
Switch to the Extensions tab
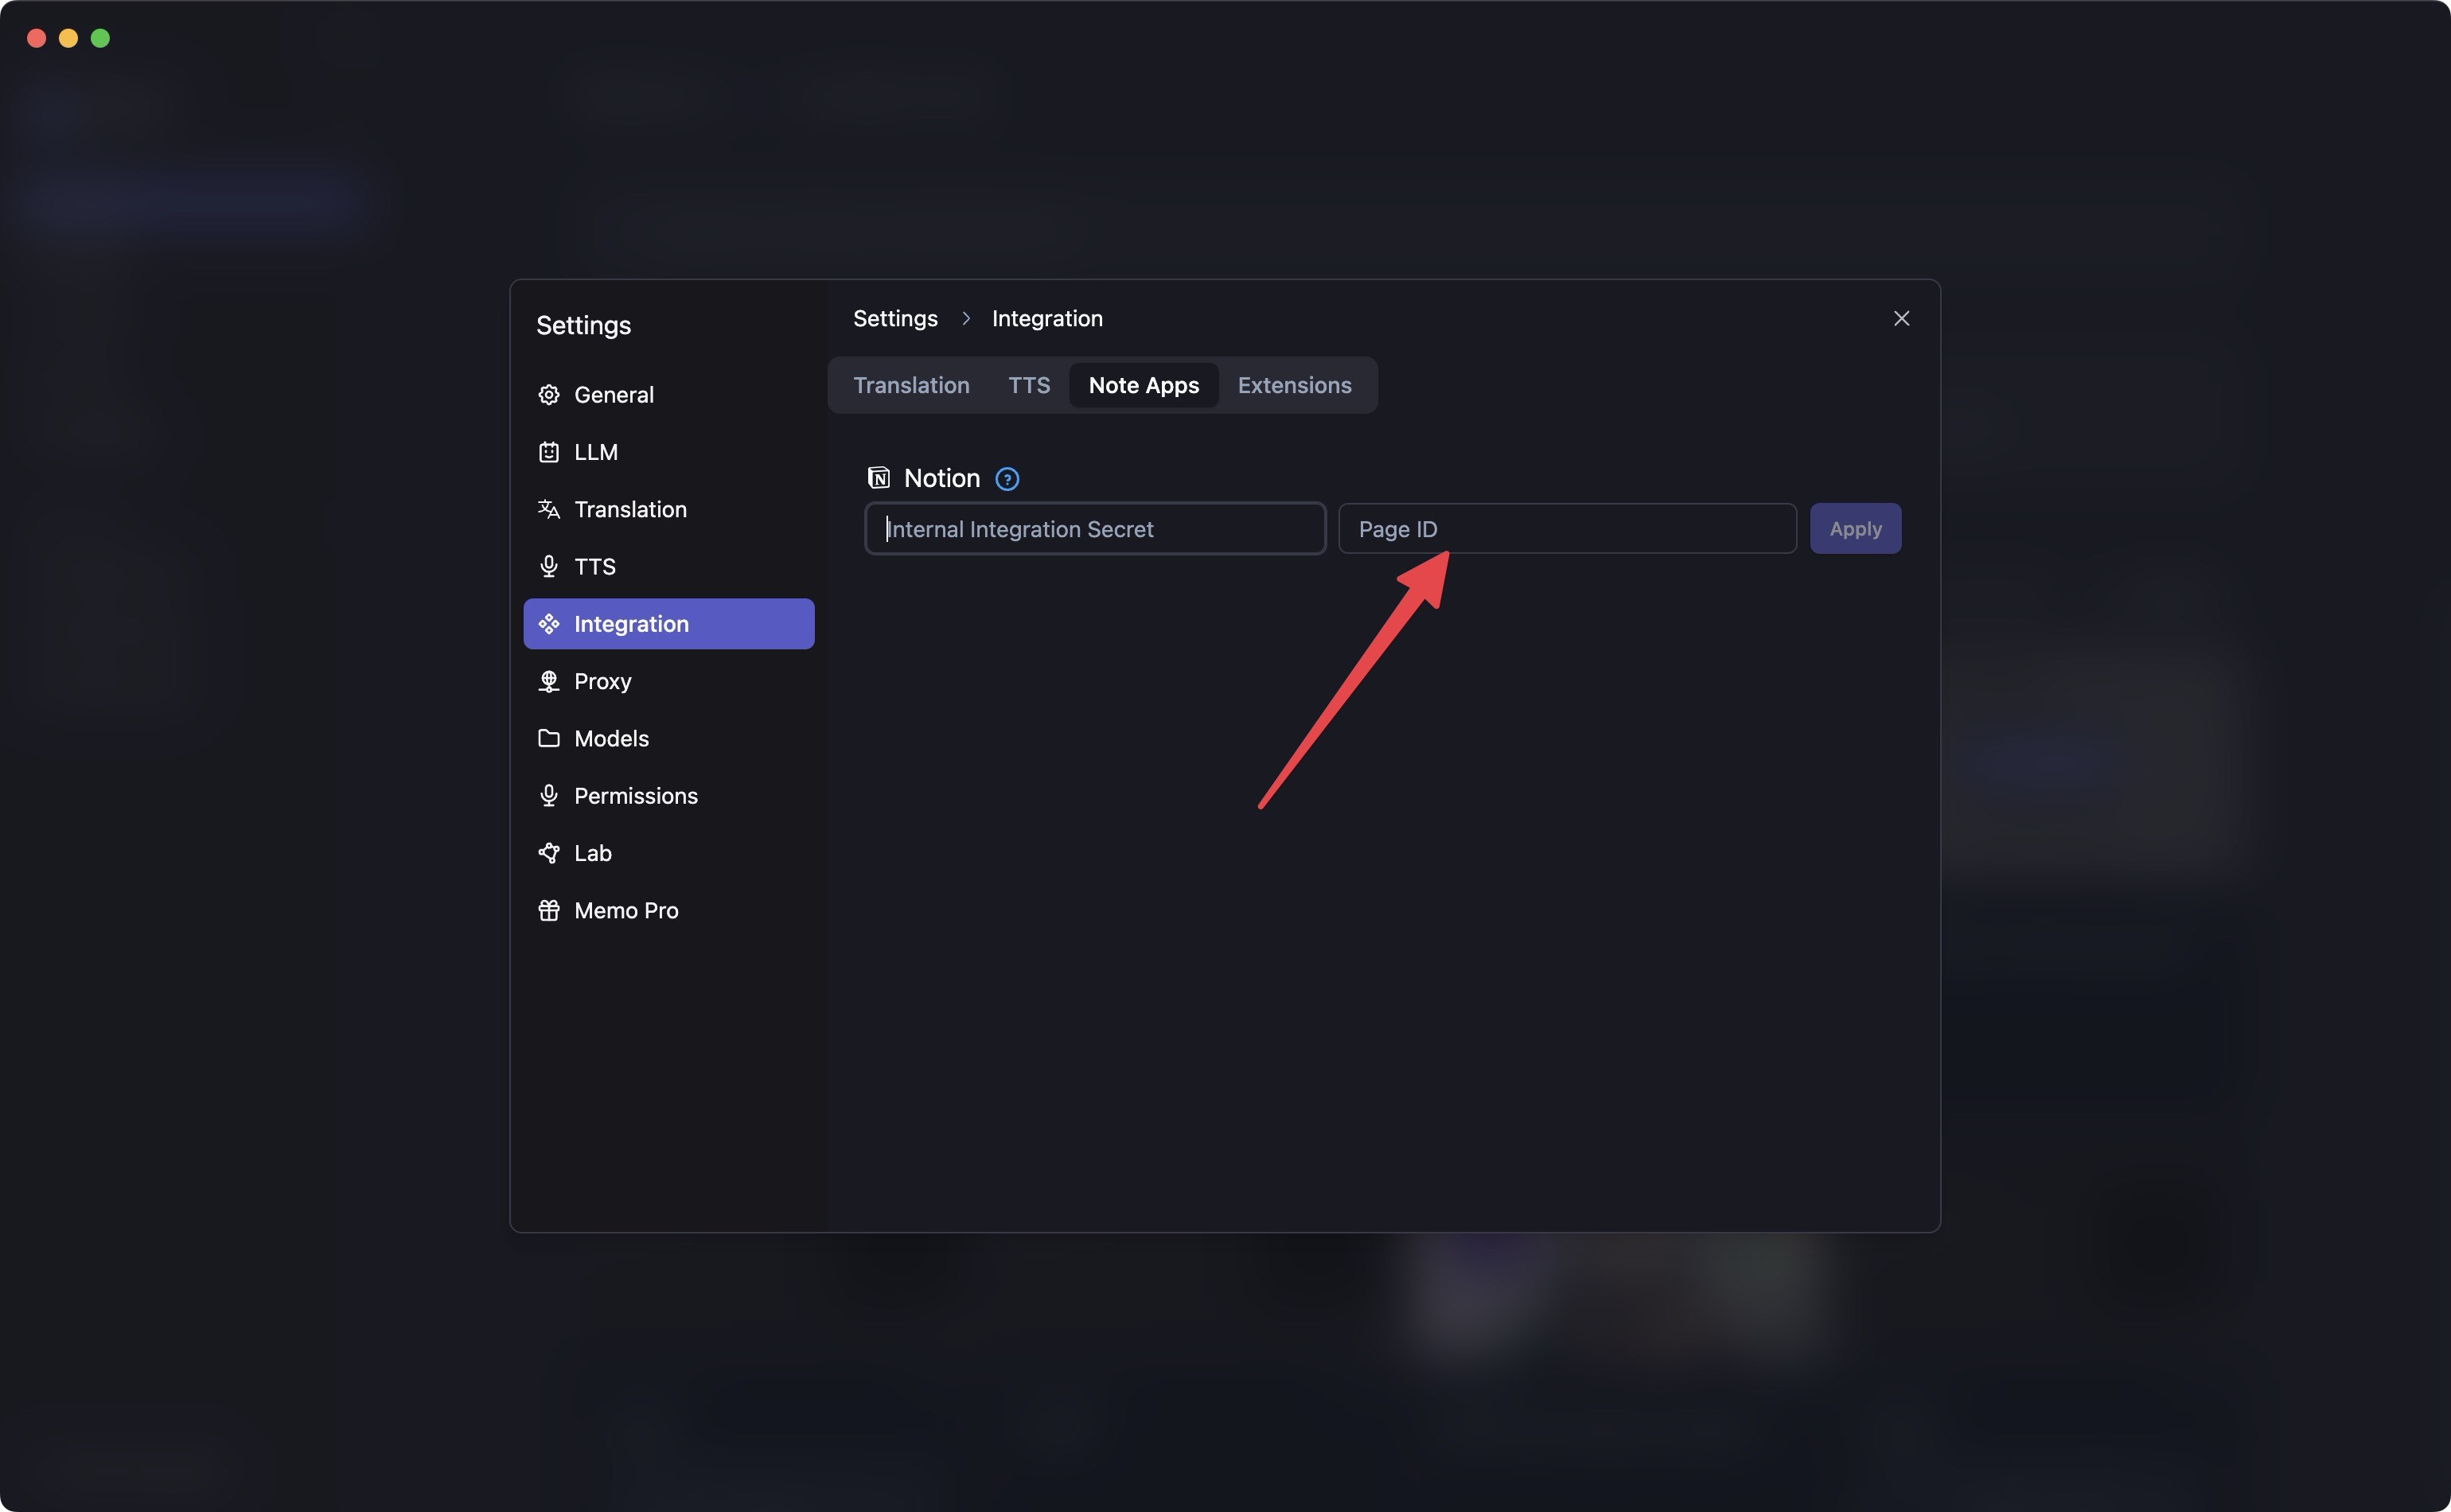[1294, 385]
